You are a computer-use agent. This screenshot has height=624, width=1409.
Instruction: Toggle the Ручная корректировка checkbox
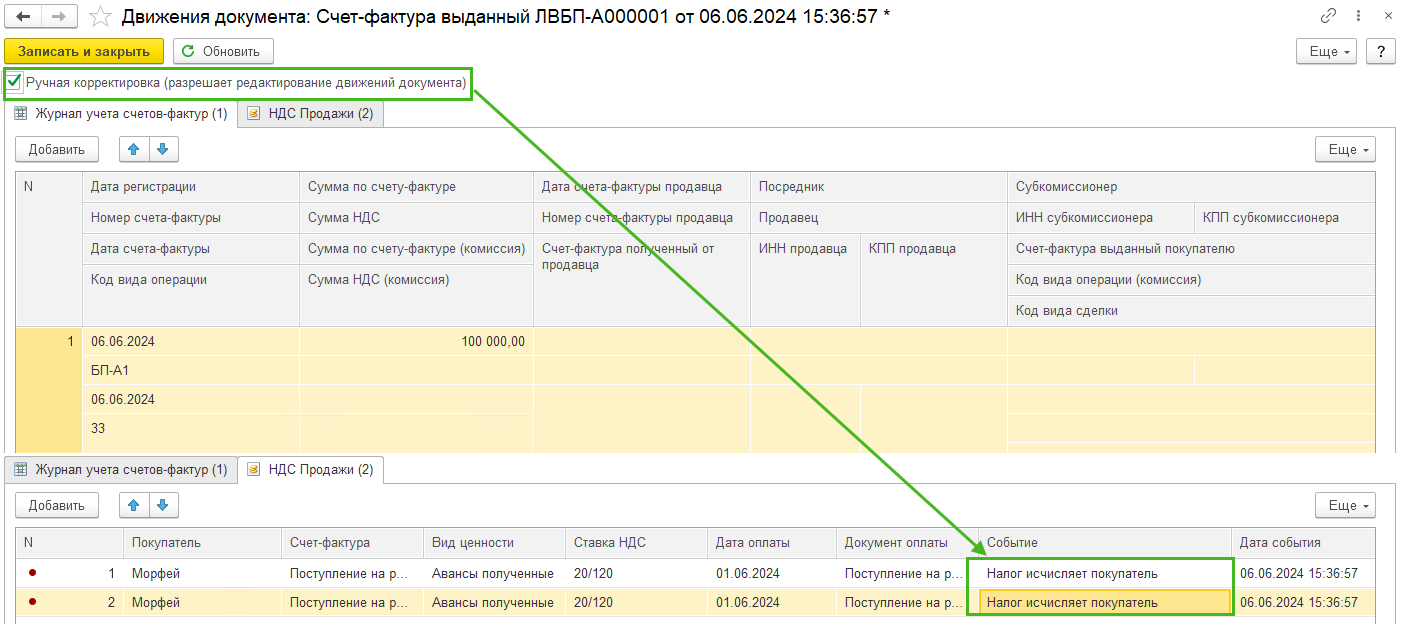(x=14, y=82)
